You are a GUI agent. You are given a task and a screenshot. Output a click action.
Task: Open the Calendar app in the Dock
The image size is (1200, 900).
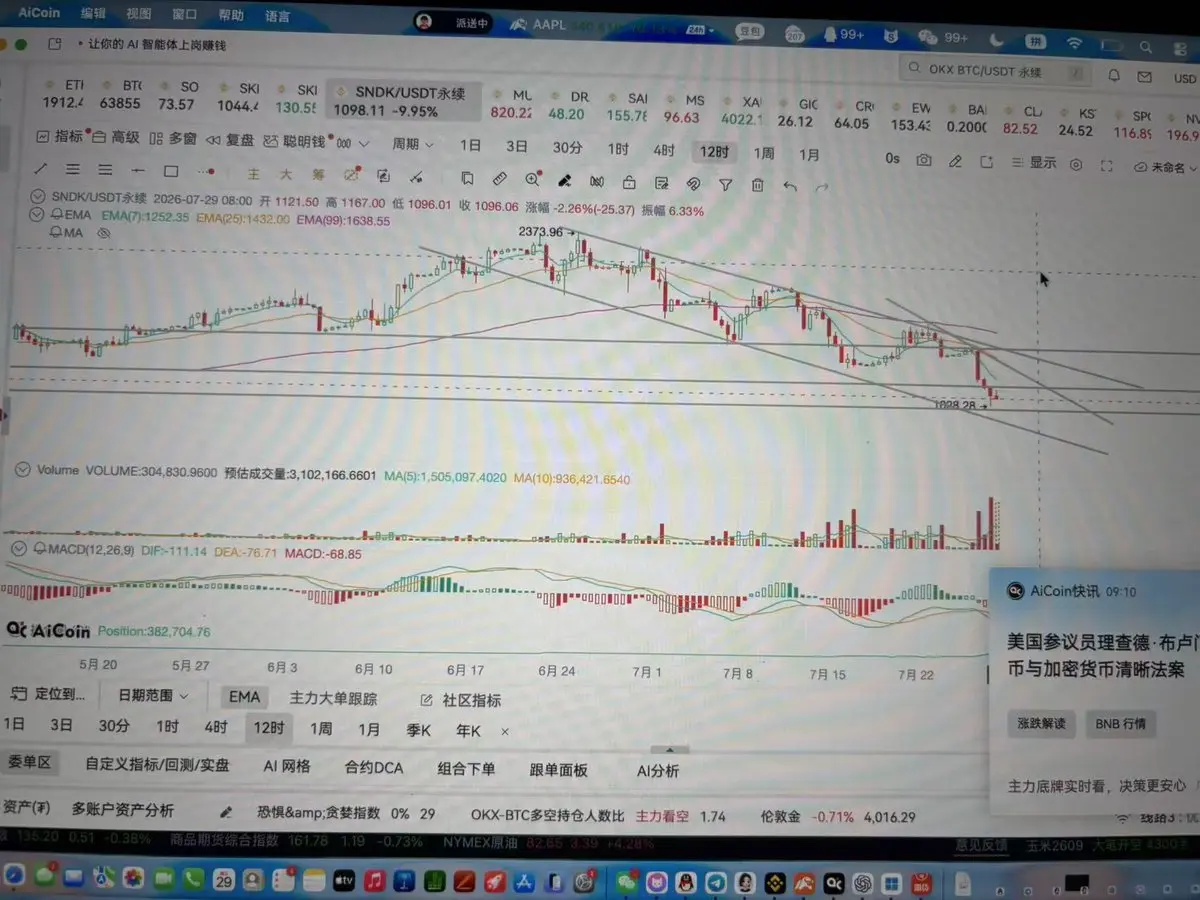click(224, 879)
